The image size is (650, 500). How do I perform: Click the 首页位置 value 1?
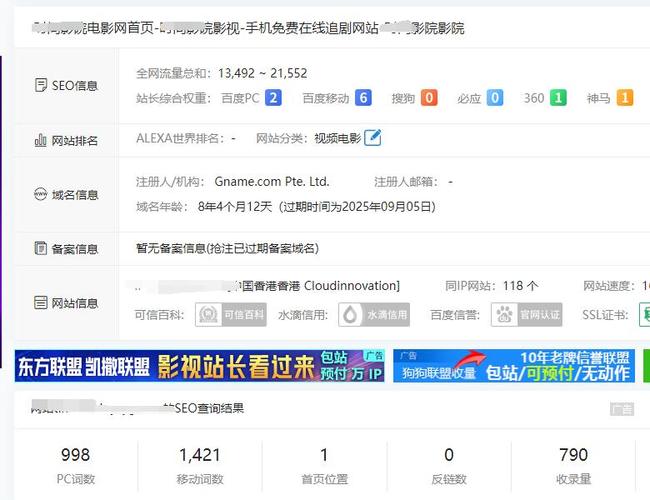[324, 455]
